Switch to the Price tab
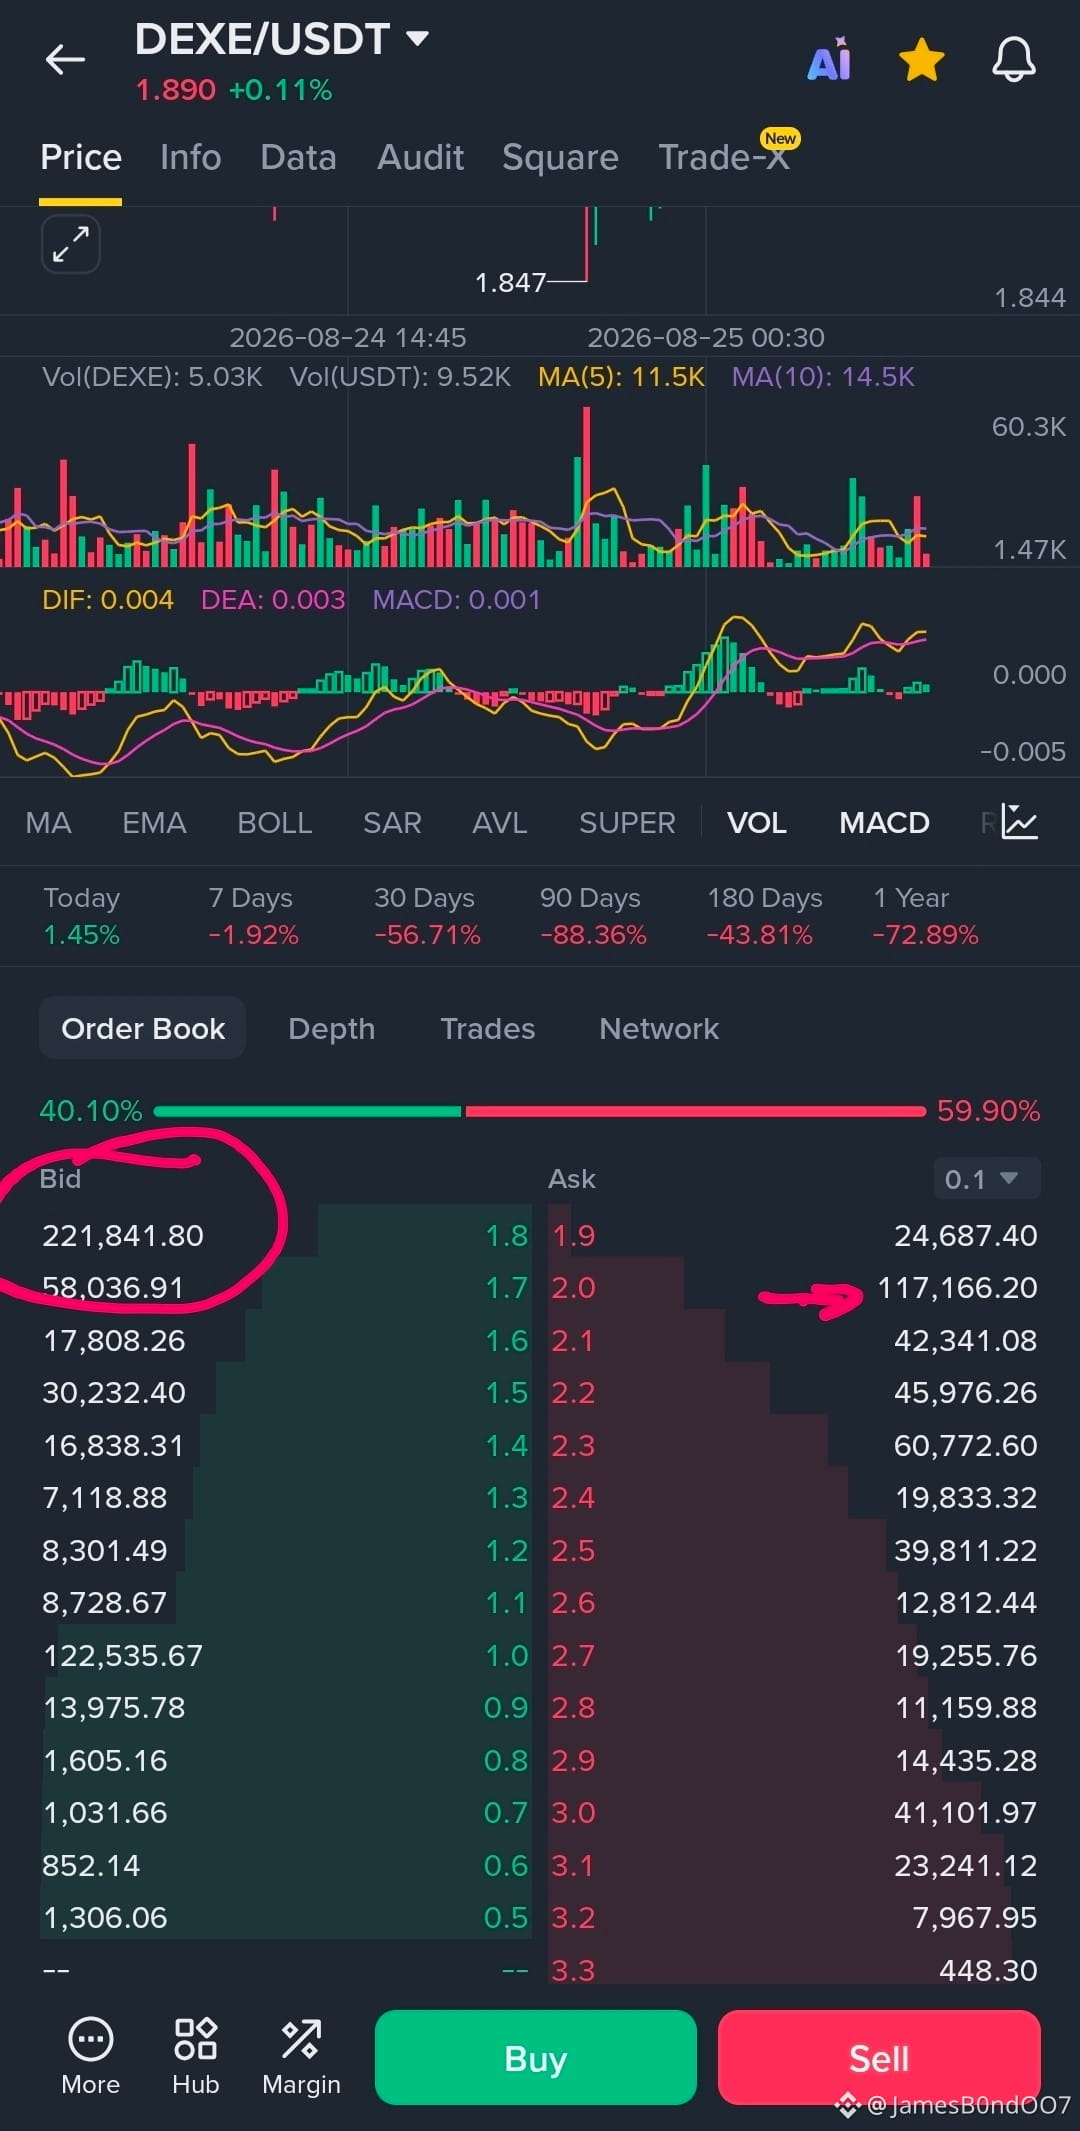 click(x=81, y=158)
